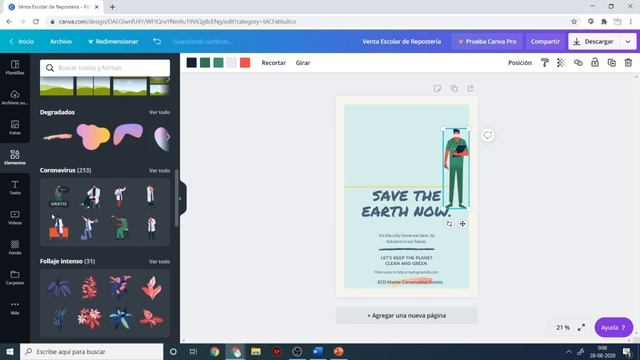Open the Descargar dropdown arrow
The height and width of the screenshot is (360, 640).
628,42
